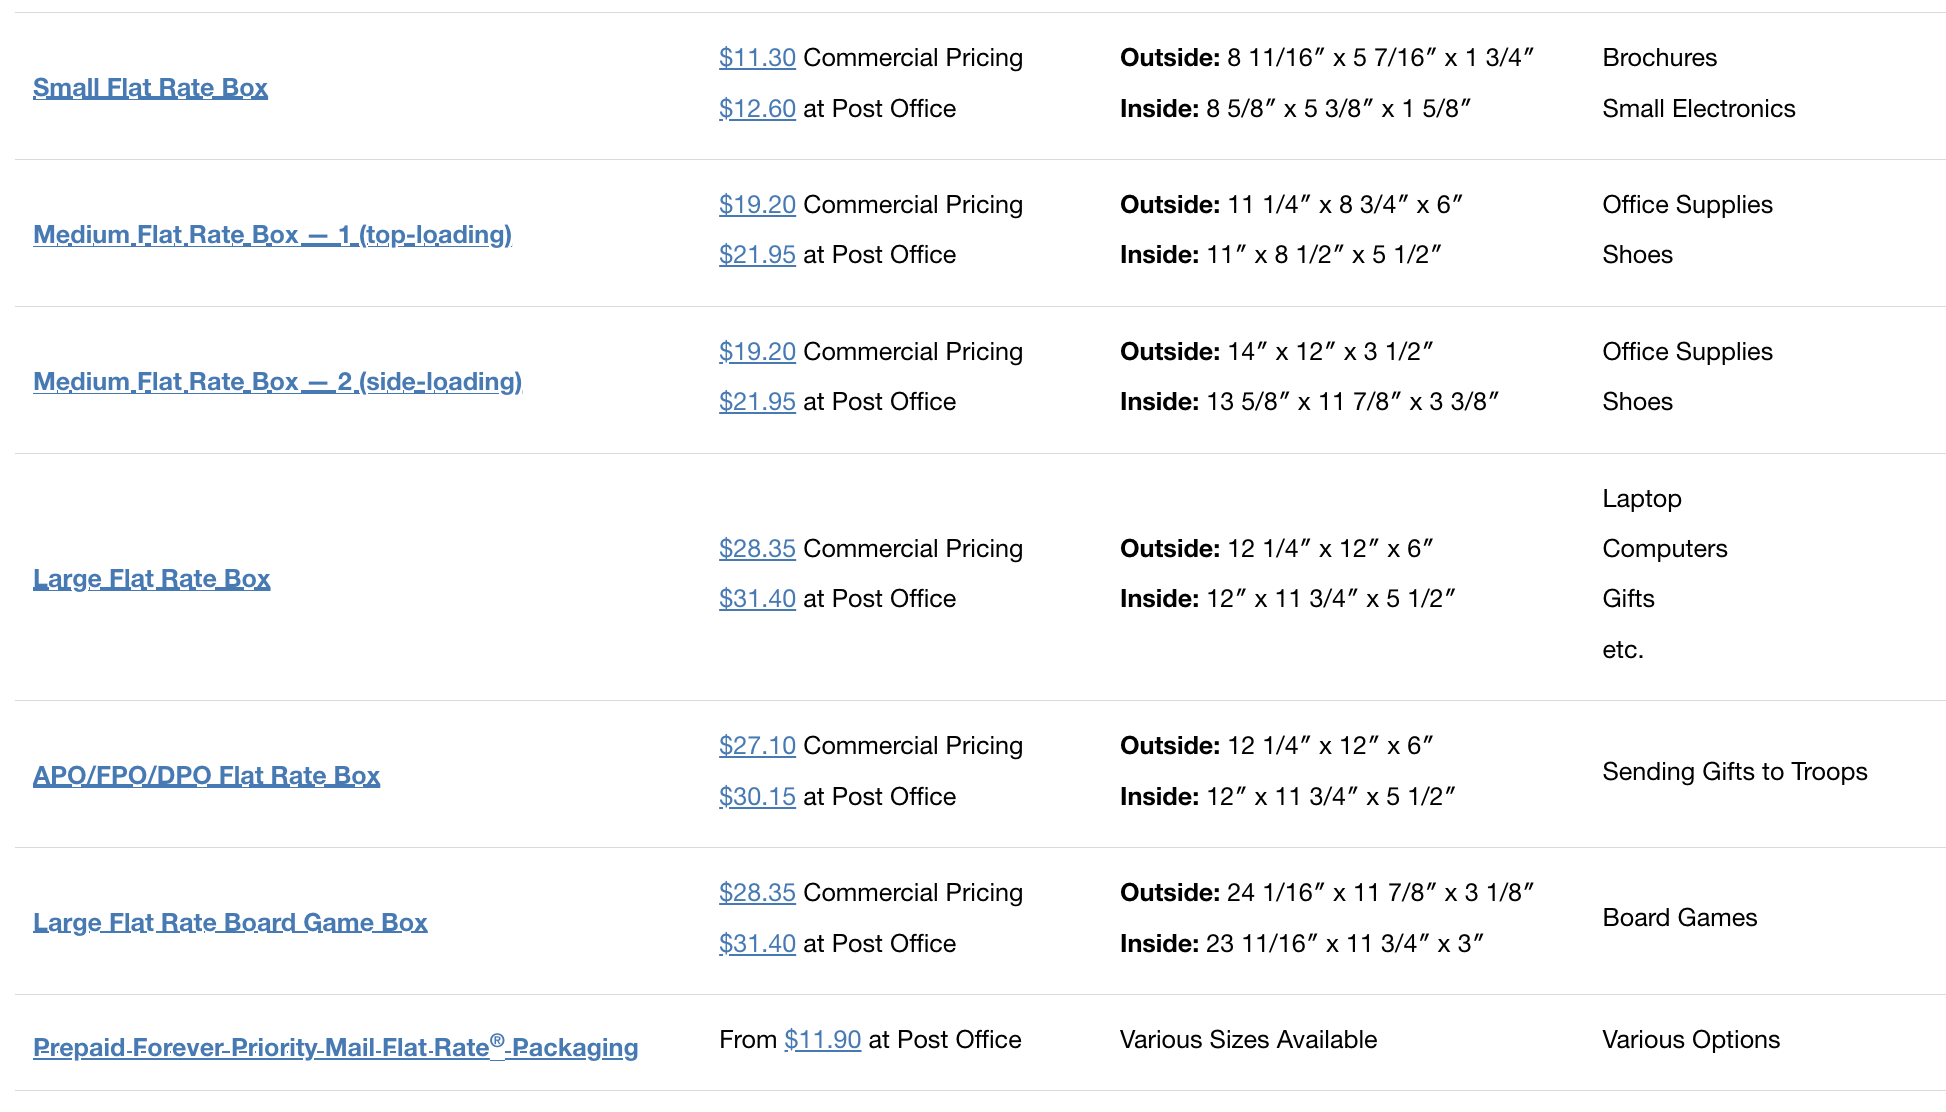Click the $28.35 price for Board Game Box
Image resolution: width=1946 pixels, height=1112 pixels.
tap(757, 892)
